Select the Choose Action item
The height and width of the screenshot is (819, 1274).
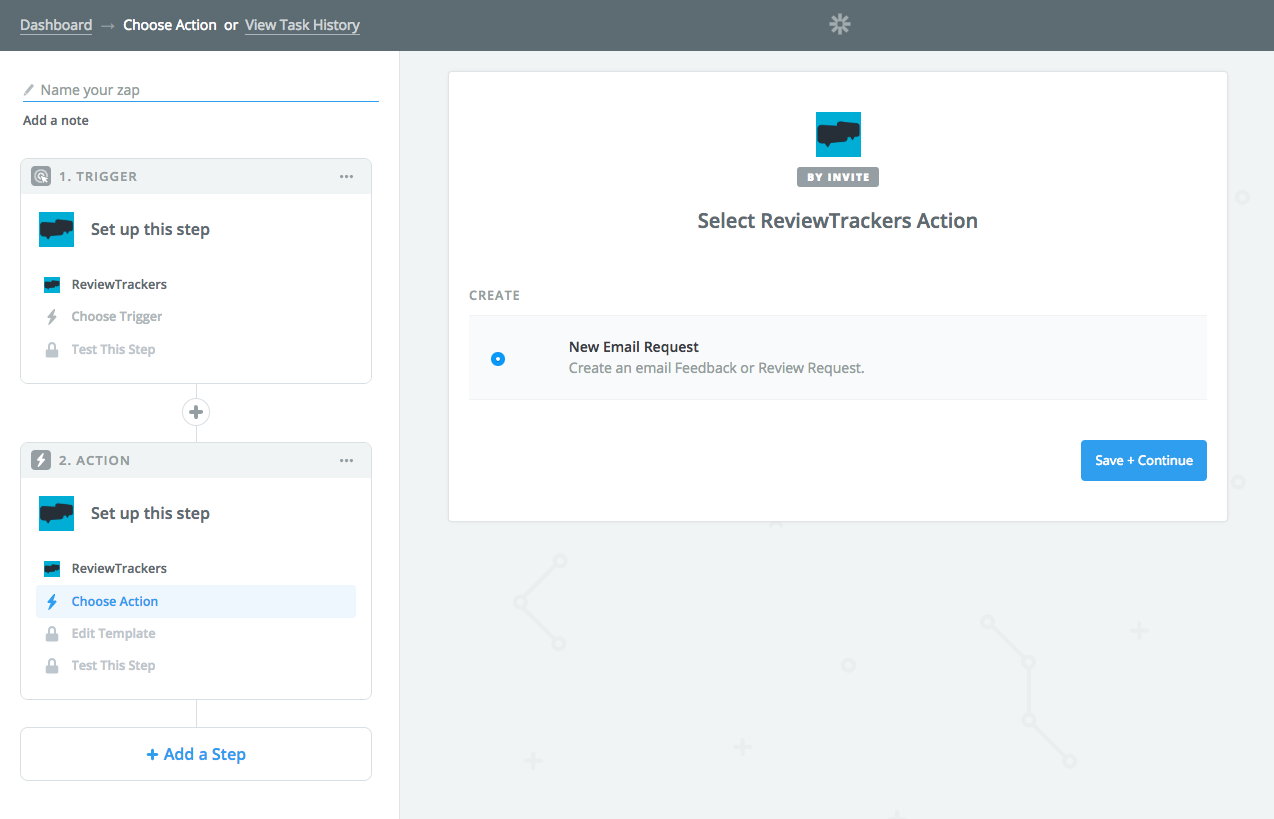click(x=196, y=601)
